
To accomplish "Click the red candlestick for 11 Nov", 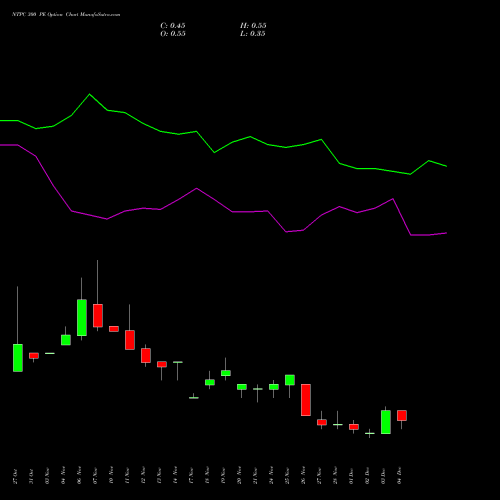I will coord(130,340).
